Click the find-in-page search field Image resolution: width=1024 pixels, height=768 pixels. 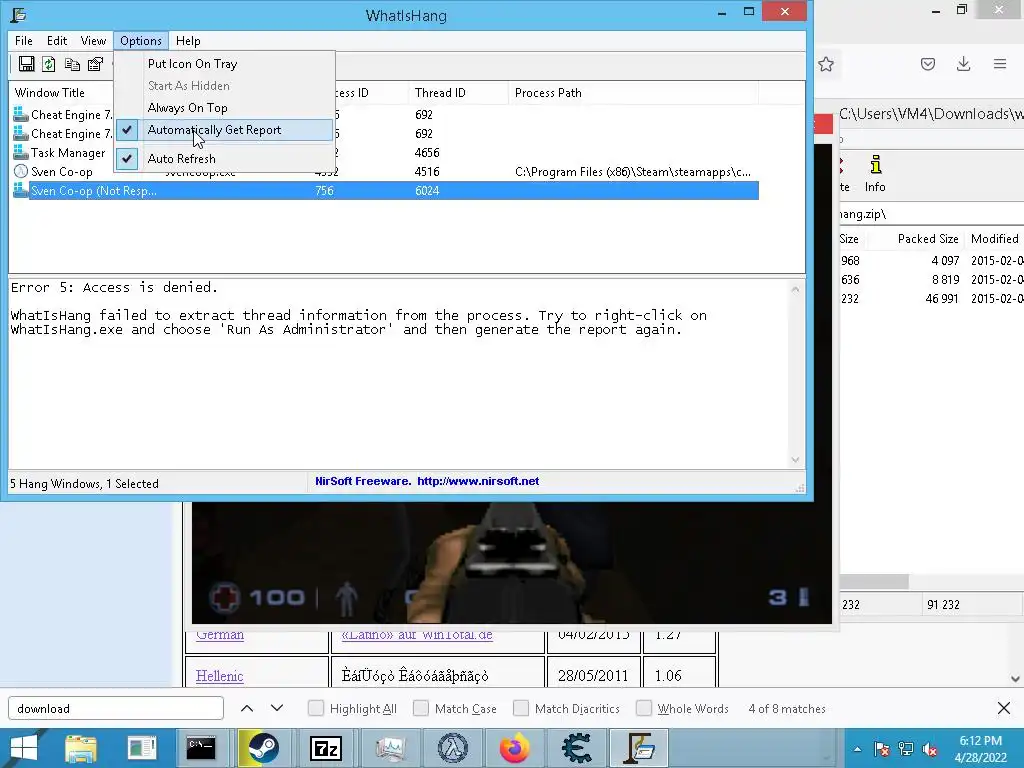116,708
